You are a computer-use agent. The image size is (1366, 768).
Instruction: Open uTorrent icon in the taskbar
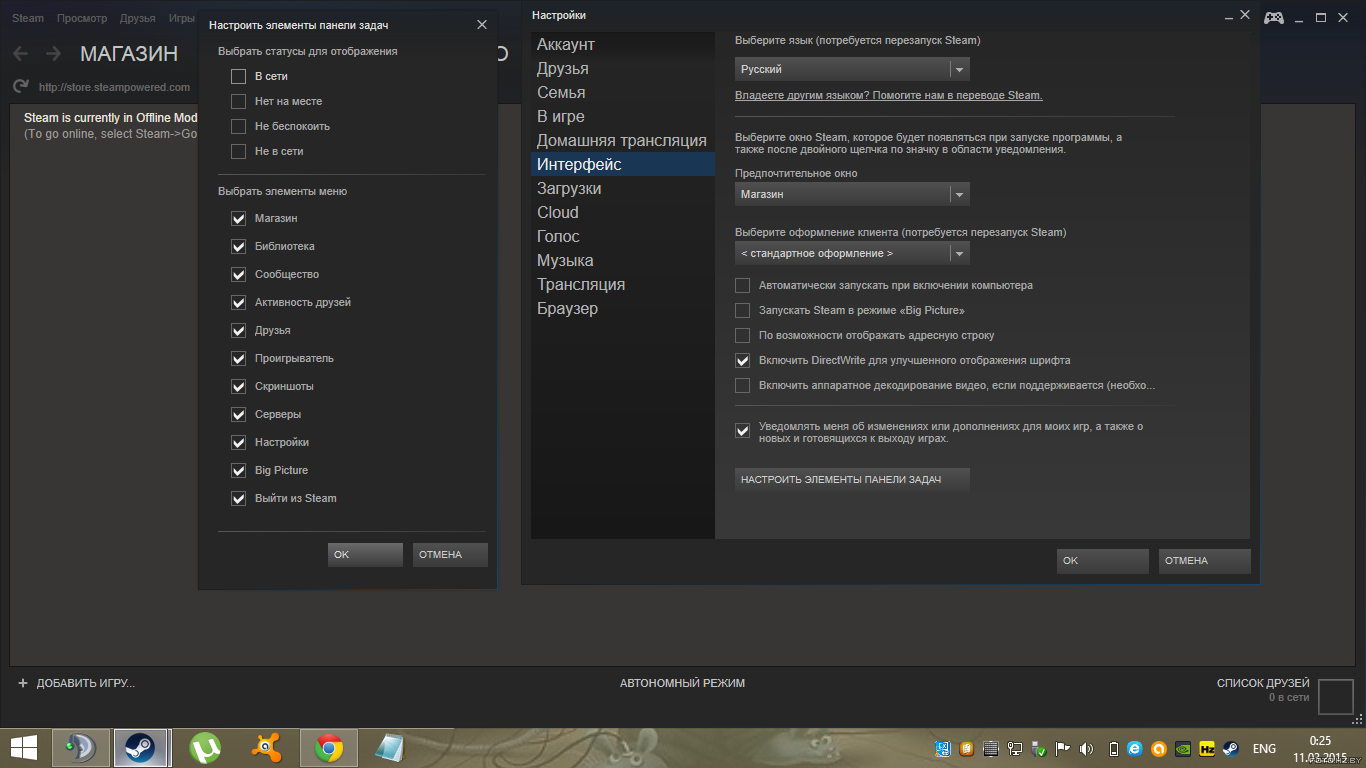point(206,748)
